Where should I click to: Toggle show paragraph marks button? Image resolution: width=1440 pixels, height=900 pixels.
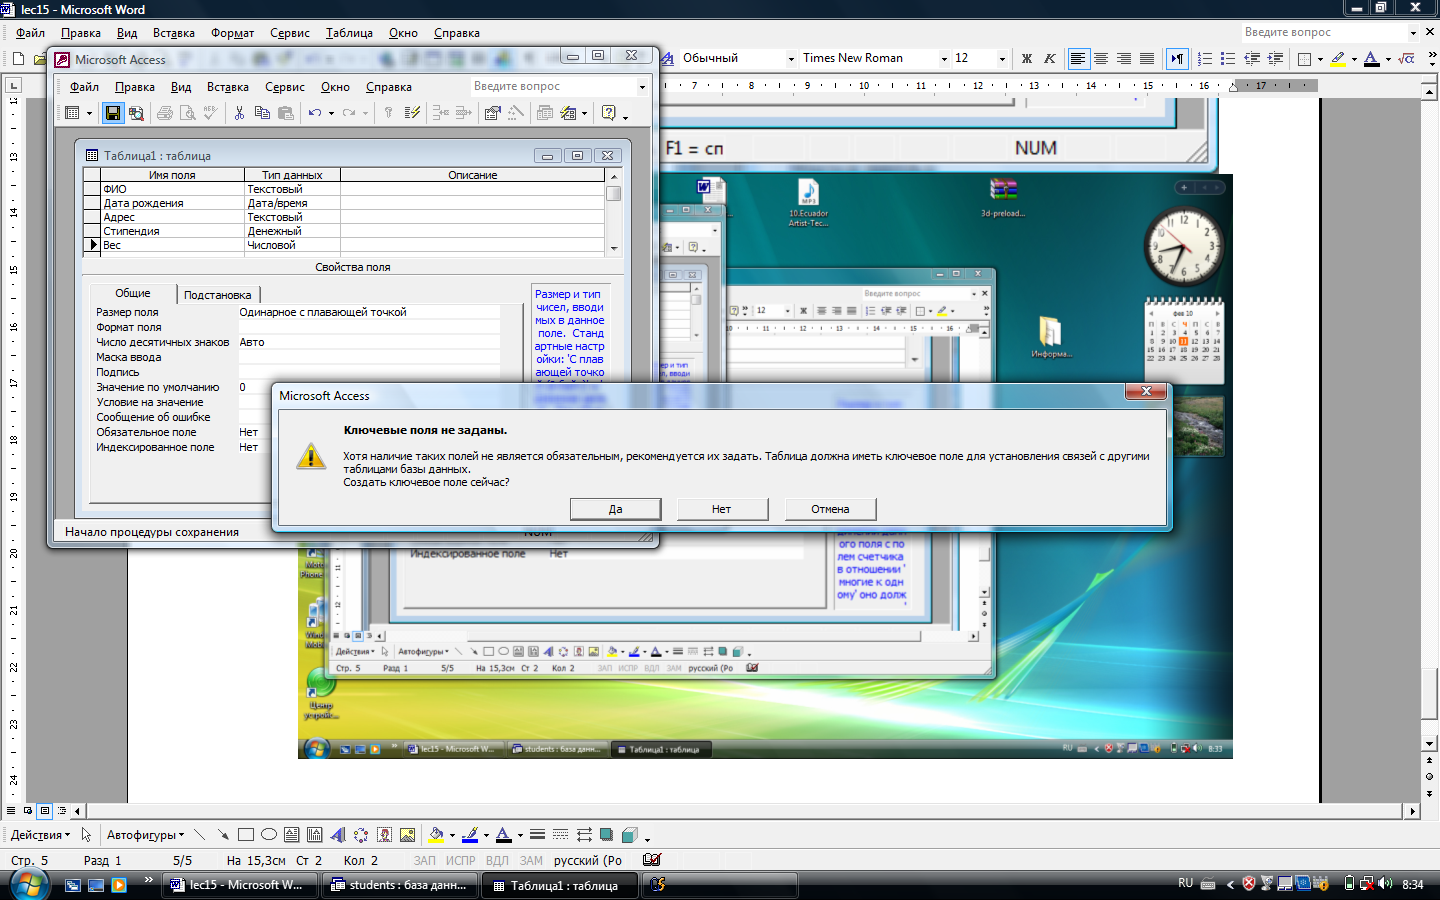click(x=1177, y=59)
